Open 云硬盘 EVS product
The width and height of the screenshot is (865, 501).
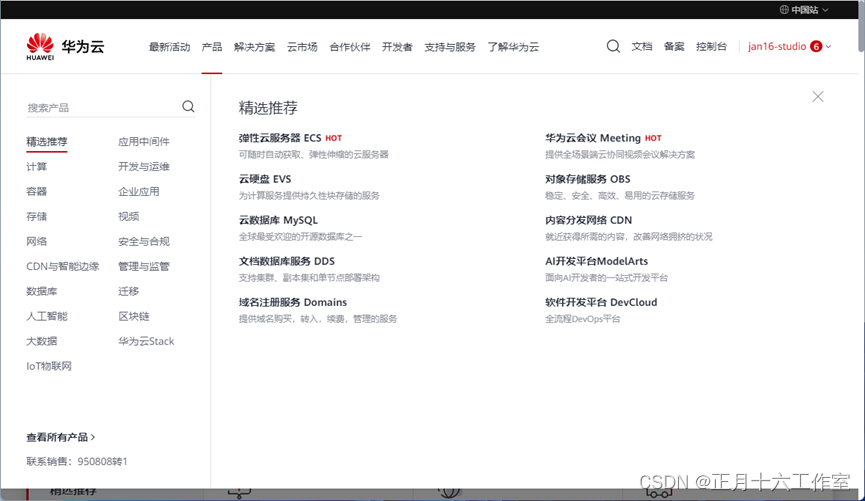pyautogui.click(x=265, y=179)
